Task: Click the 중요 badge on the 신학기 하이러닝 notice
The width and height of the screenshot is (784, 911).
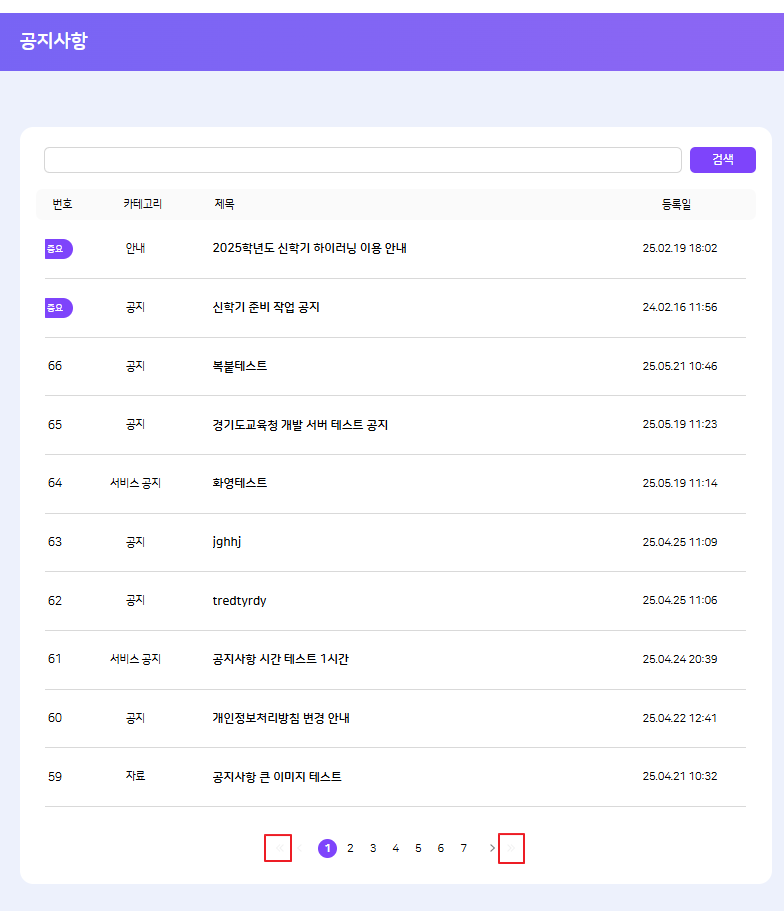Action: point(58,249)
